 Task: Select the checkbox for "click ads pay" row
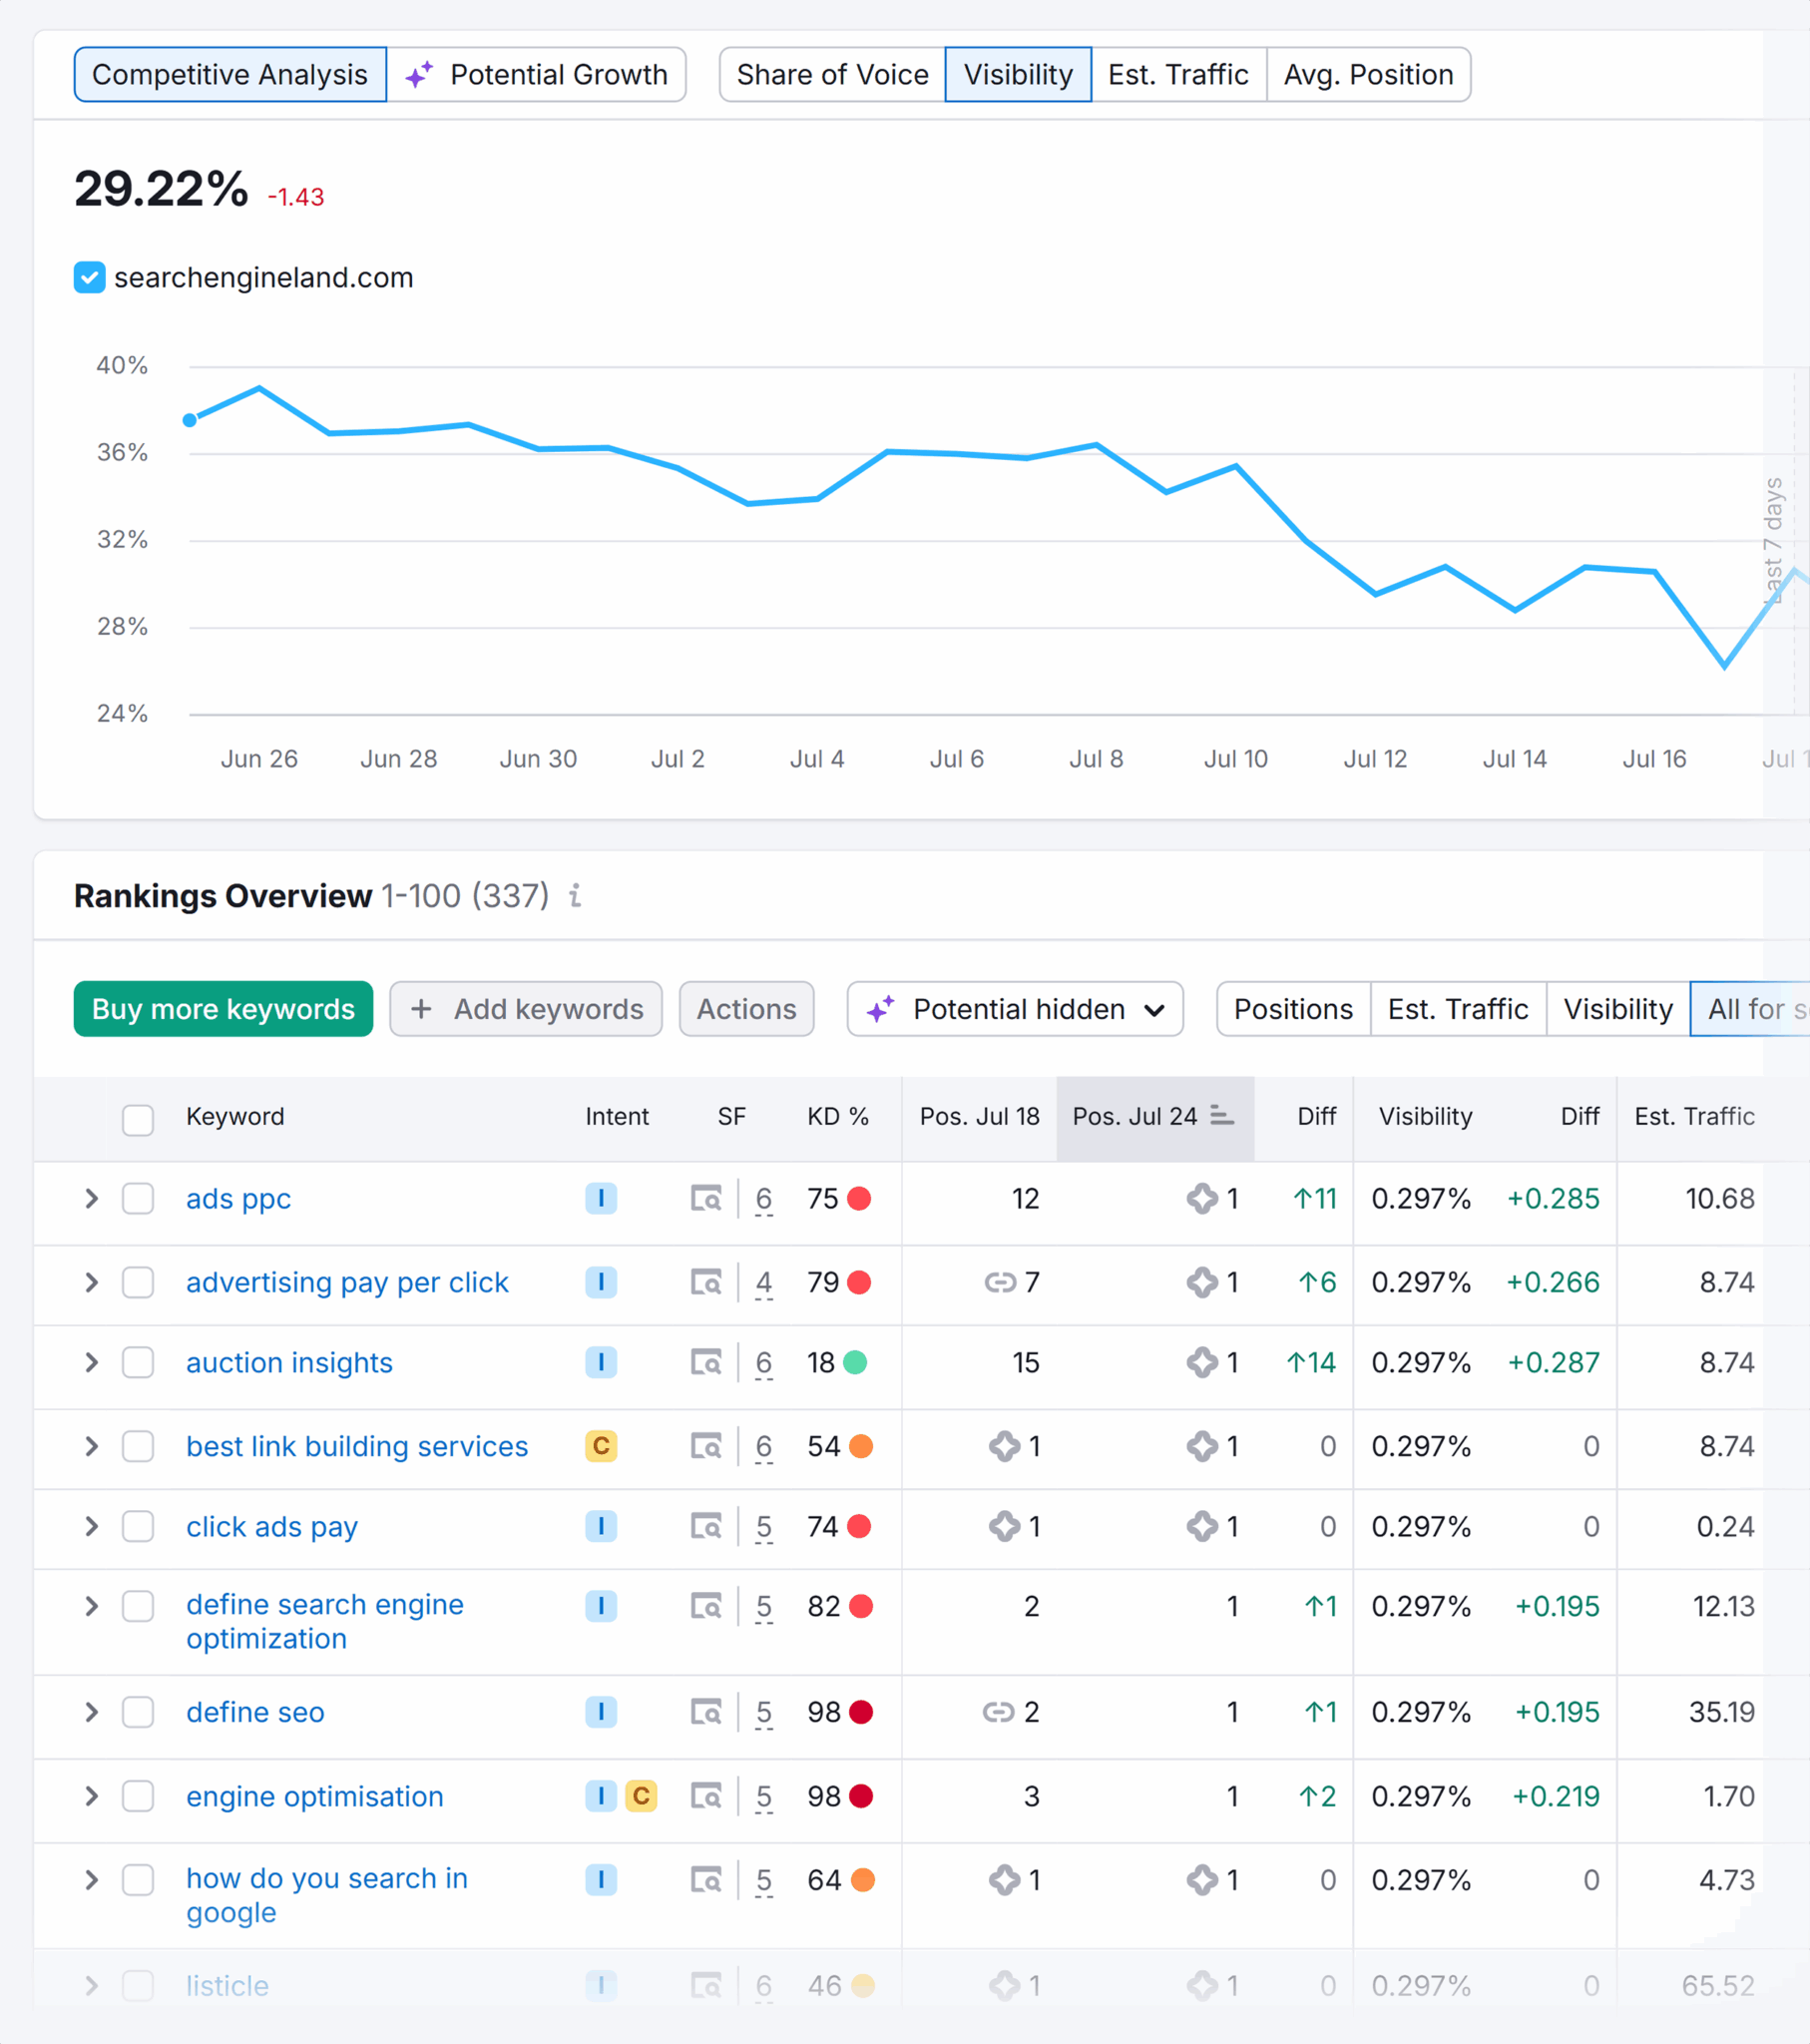tap(138, 1527)
